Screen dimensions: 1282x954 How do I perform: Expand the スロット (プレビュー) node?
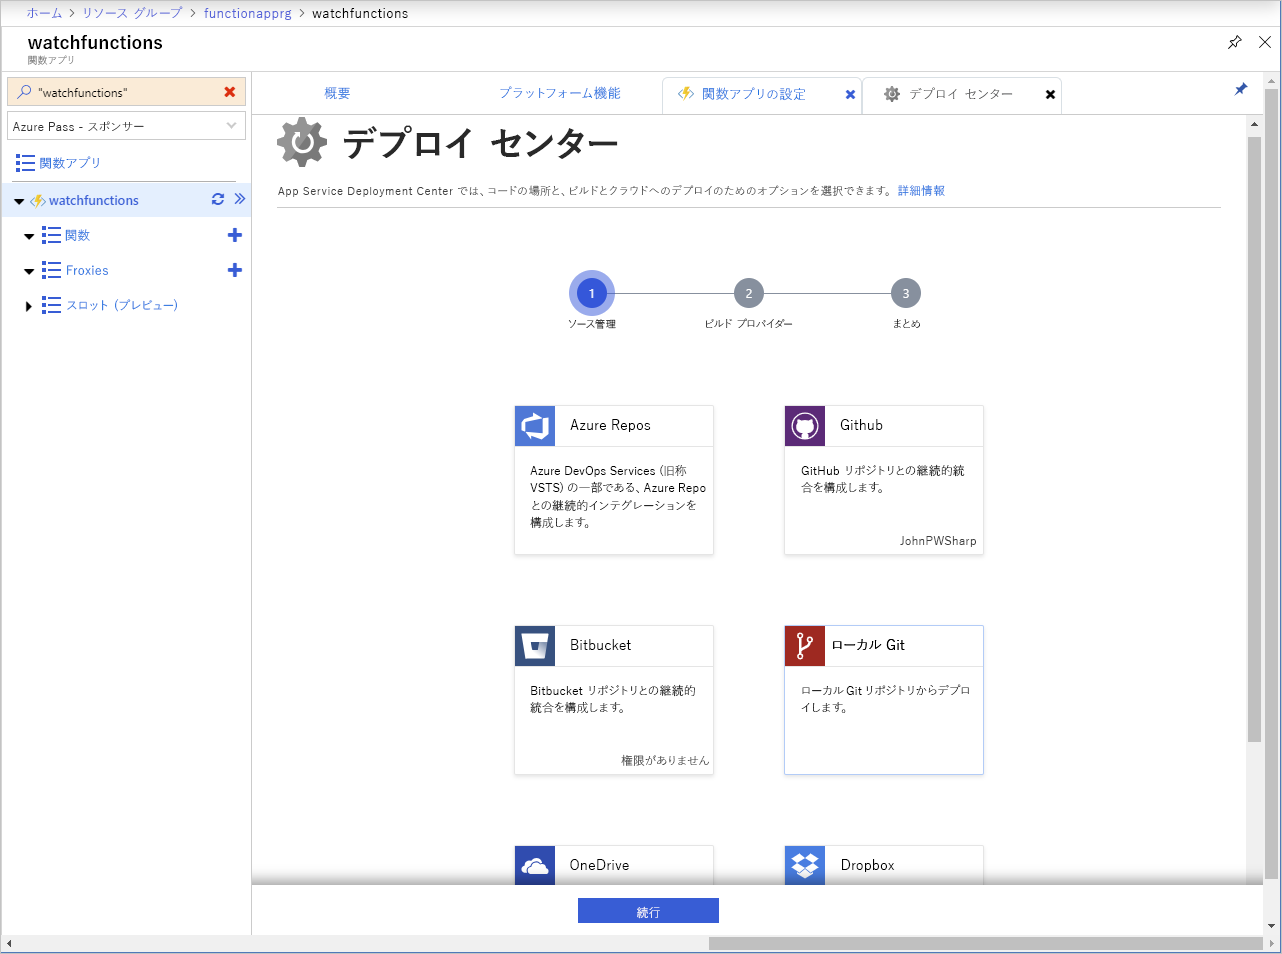(x=29, y=307)
